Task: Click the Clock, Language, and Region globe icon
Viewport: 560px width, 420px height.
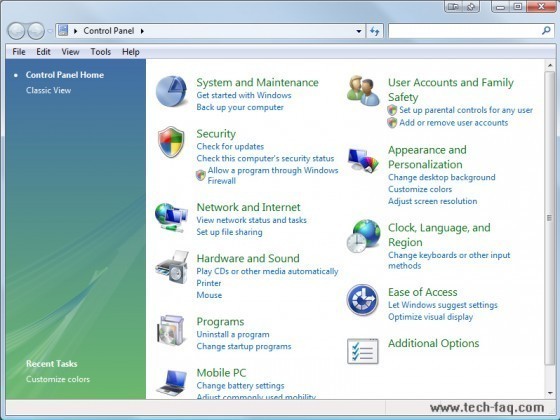Action: pos(363,236)
